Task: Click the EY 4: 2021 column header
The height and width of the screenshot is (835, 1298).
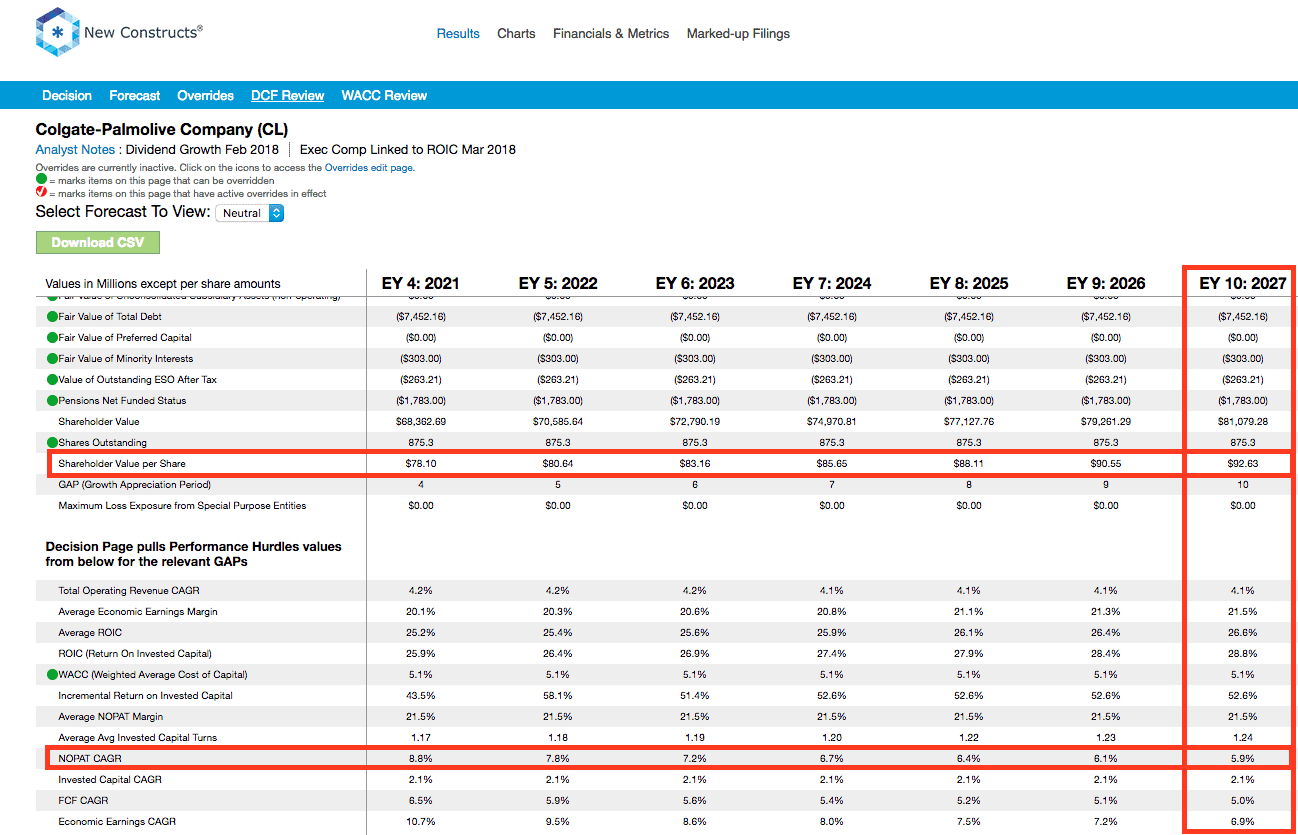Action: click(421, 283)
